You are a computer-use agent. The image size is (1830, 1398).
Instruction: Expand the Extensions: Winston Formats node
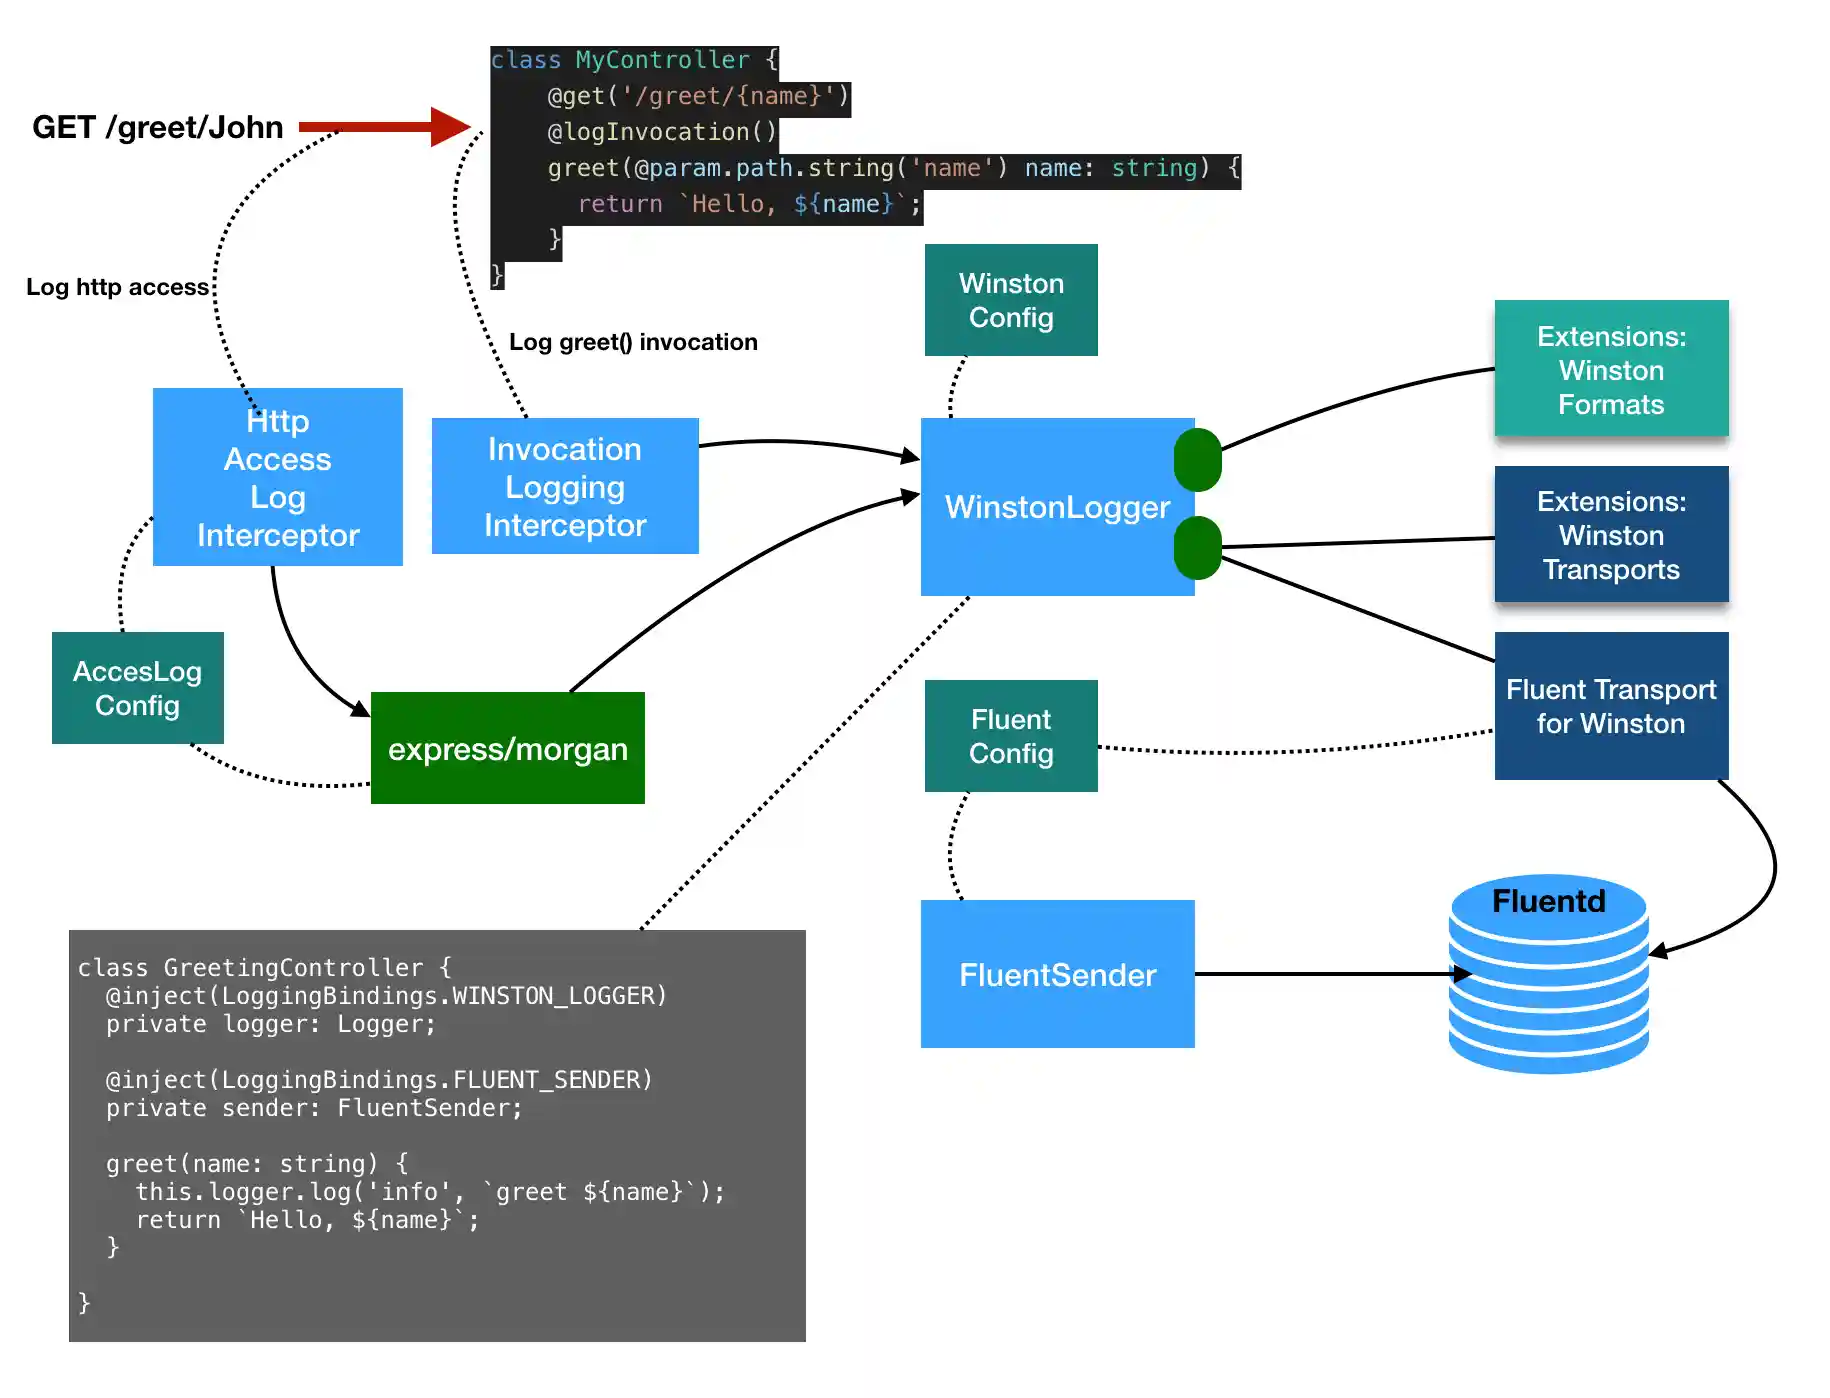tap(1610, 370)
